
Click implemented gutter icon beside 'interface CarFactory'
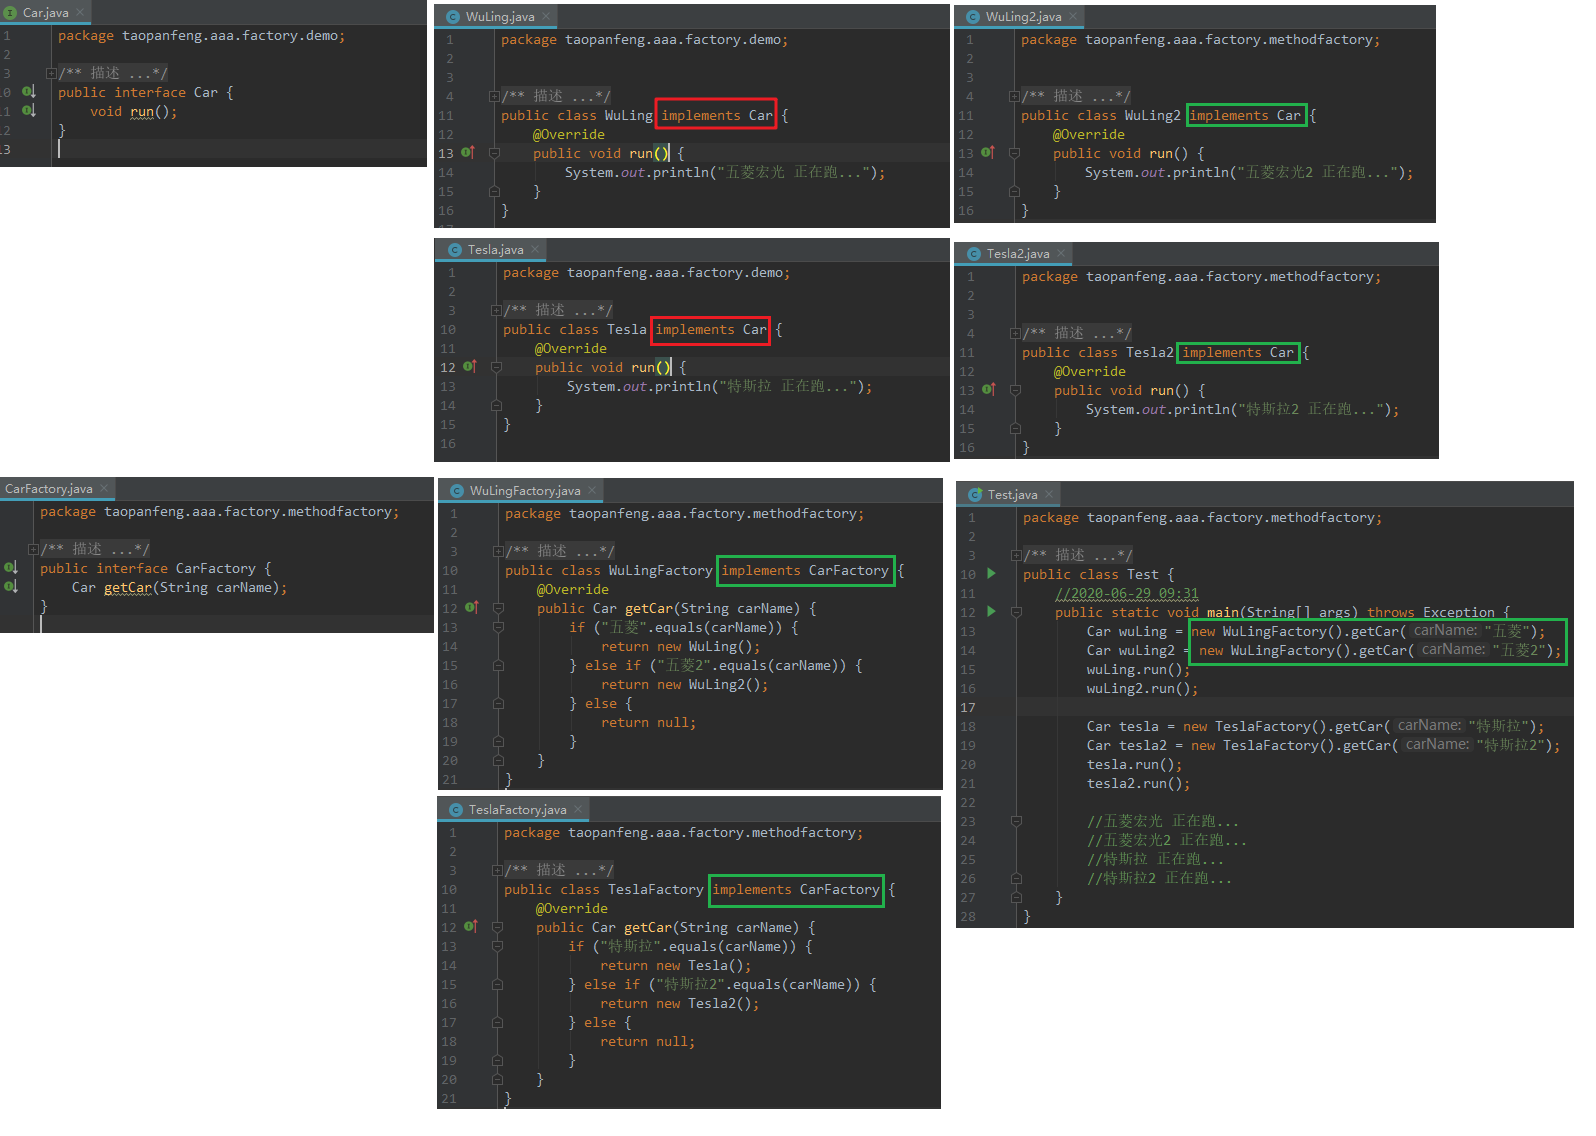pos(11,568)
